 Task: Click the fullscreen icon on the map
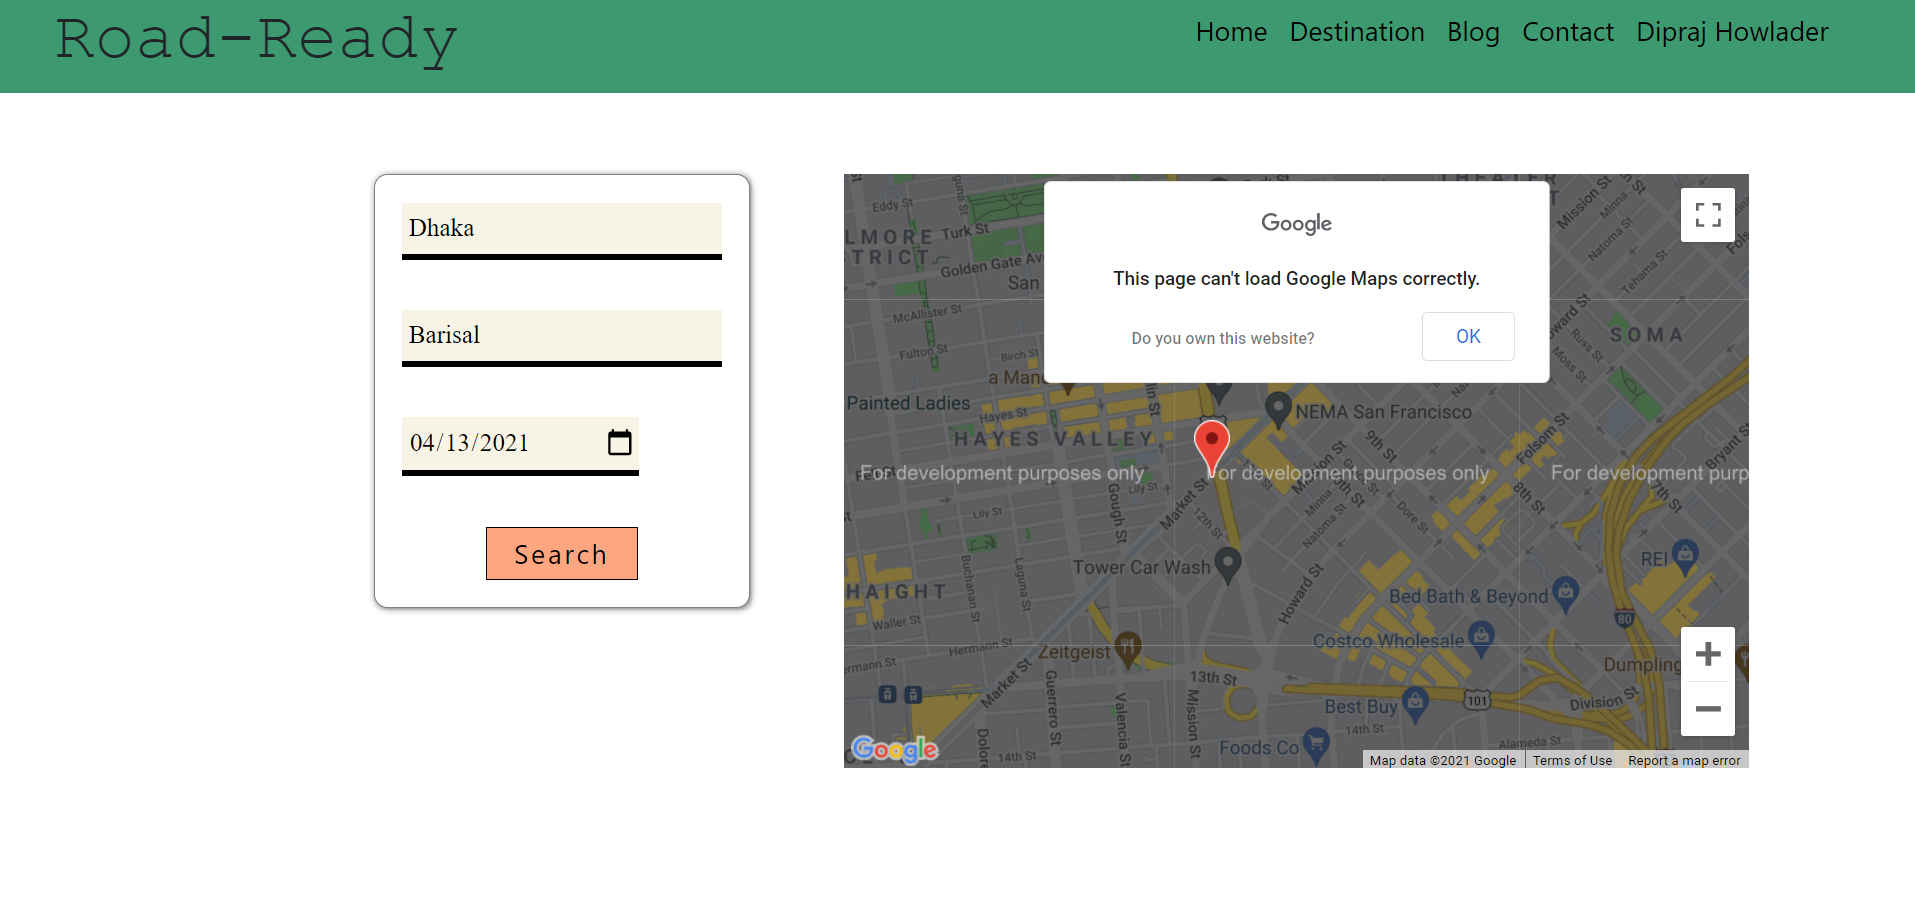[1707, 214]
